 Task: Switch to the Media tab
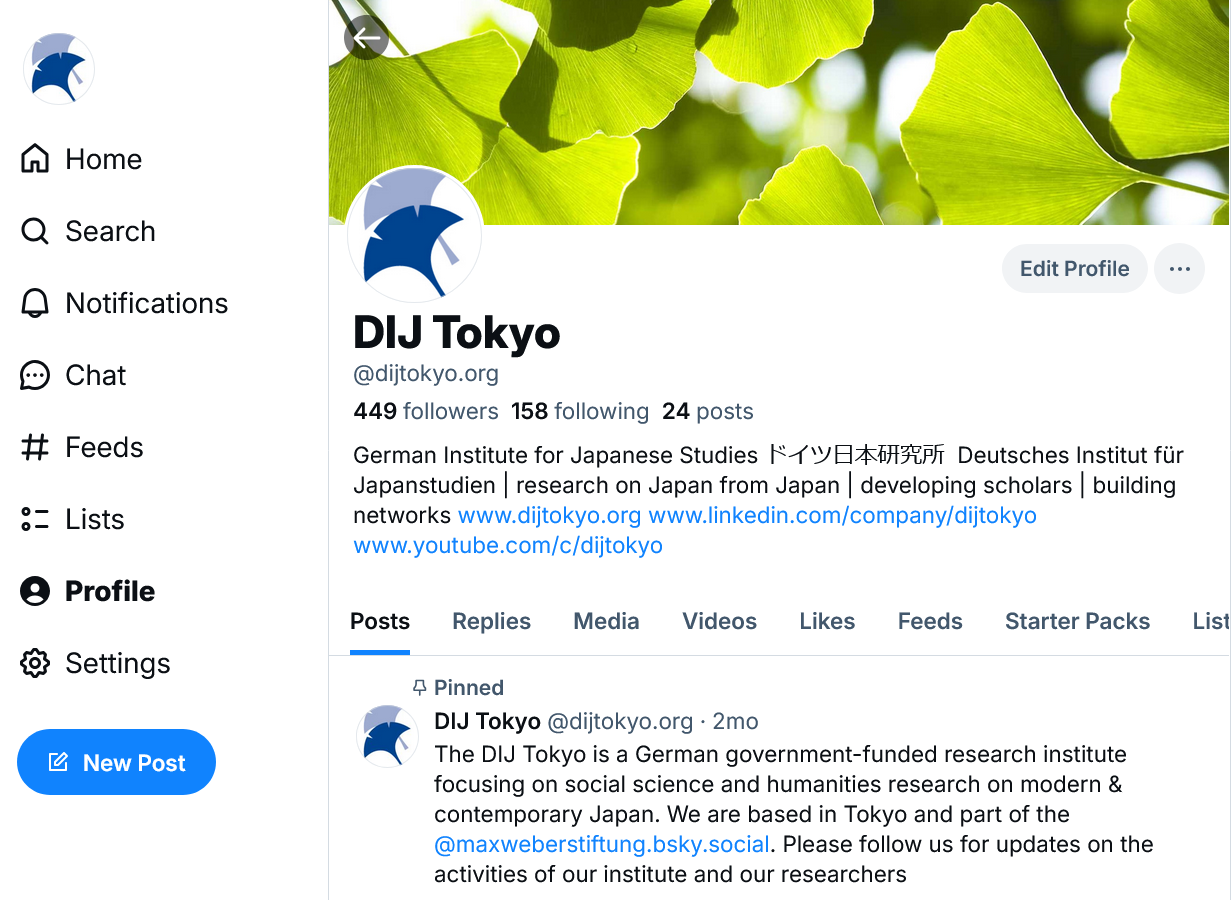pos(606,621)
